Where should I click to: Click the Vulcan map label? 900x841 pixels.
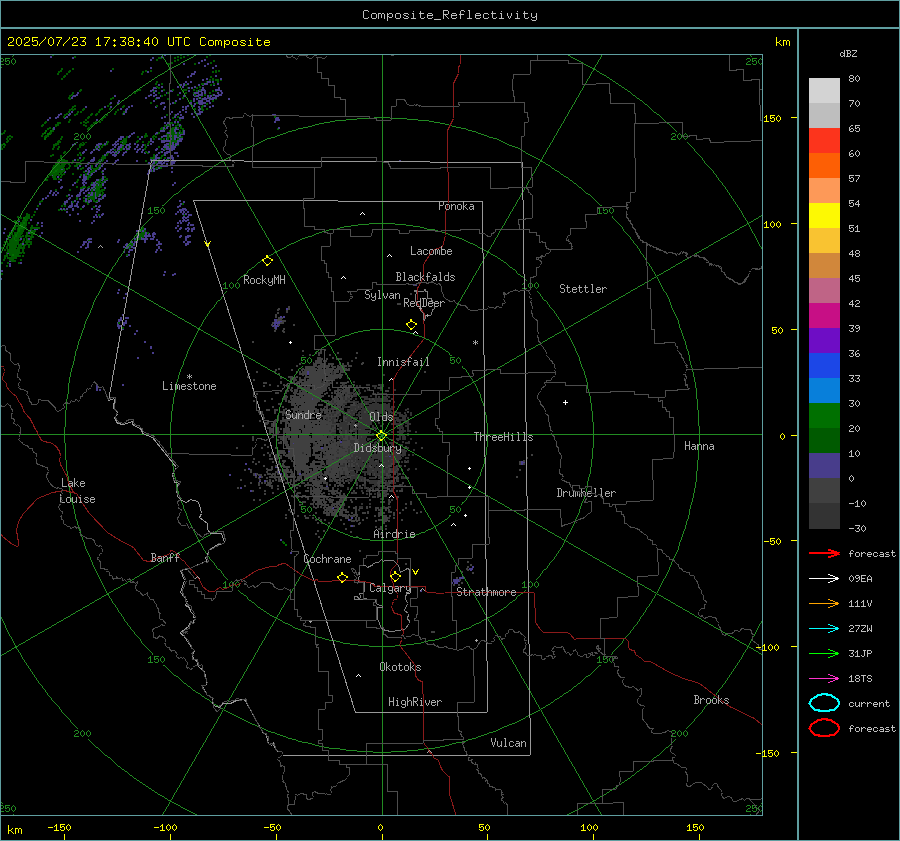(508, 743)
